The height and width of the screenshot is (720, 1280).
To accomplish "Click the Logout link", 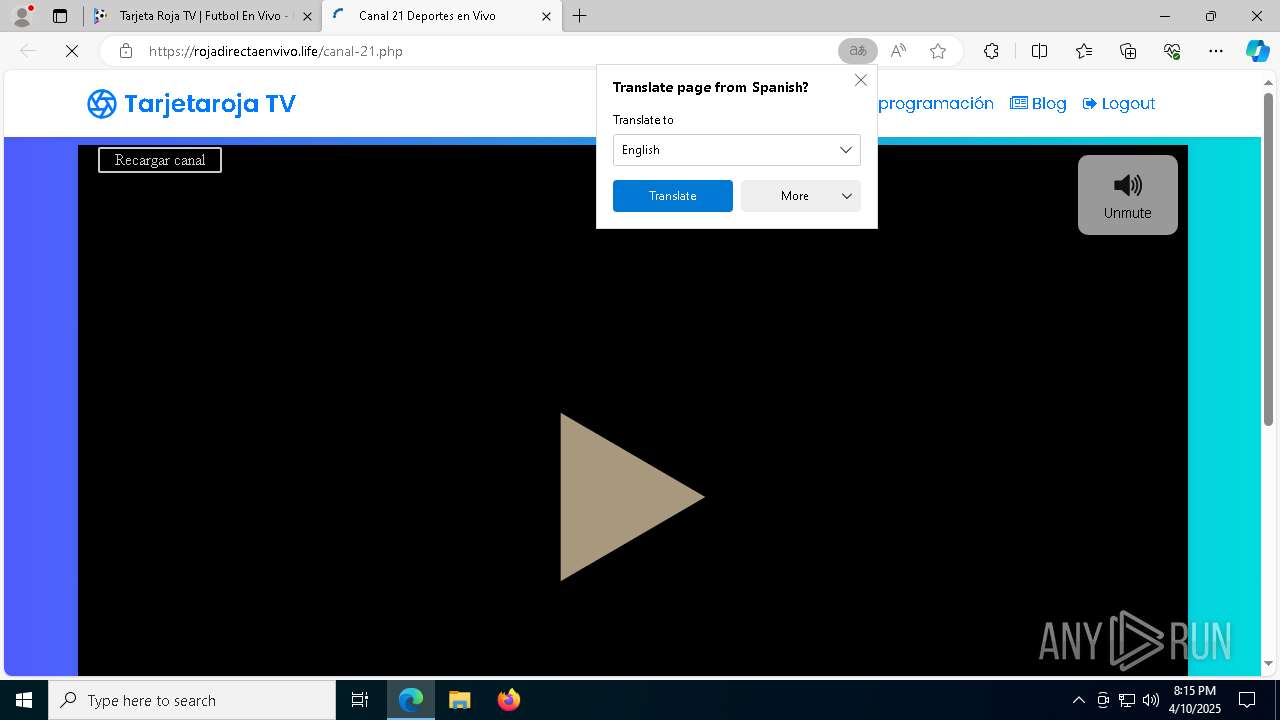I will point(1119,104).
